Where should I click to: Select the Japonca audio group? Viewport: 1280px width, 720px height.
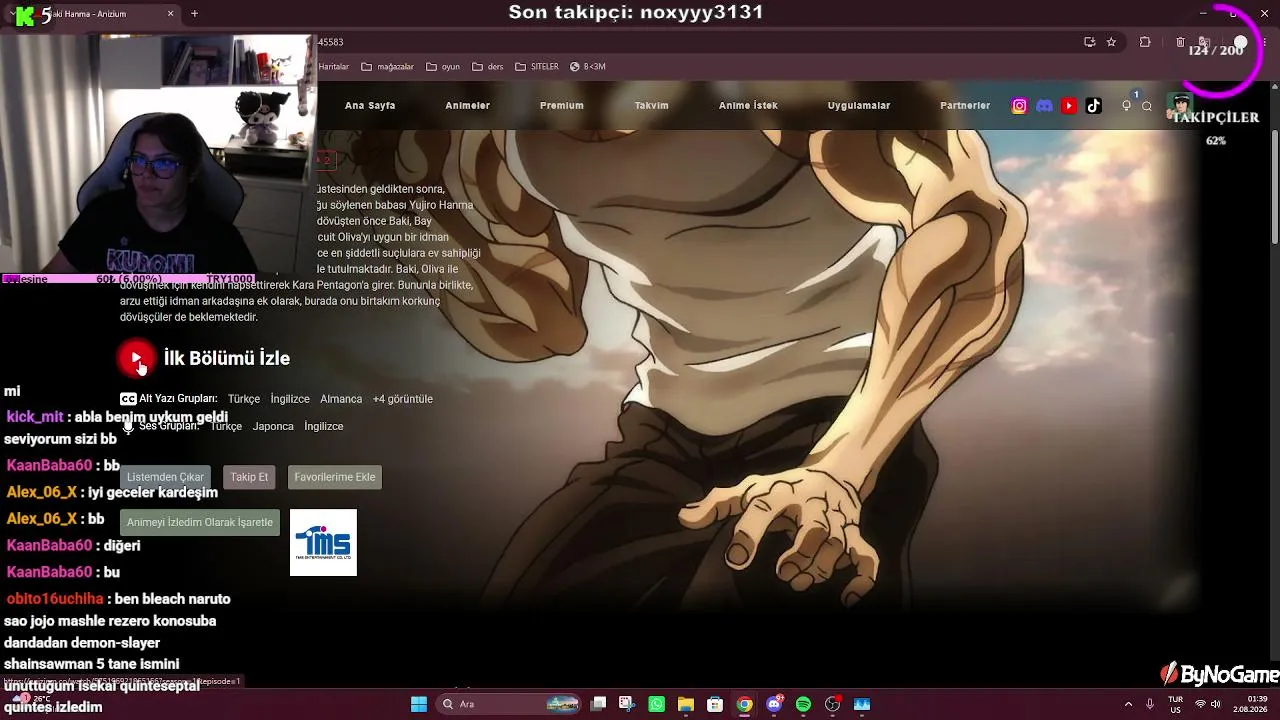pos(273,426)
